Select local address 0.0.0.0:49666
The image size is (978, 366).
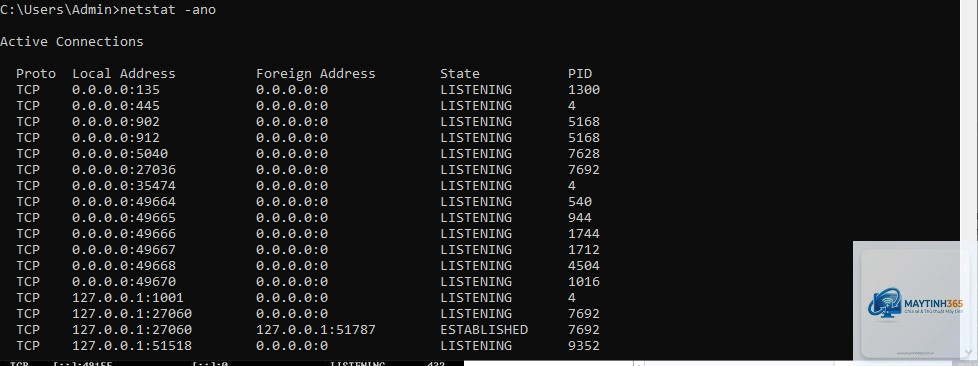[x=123, y=234]
